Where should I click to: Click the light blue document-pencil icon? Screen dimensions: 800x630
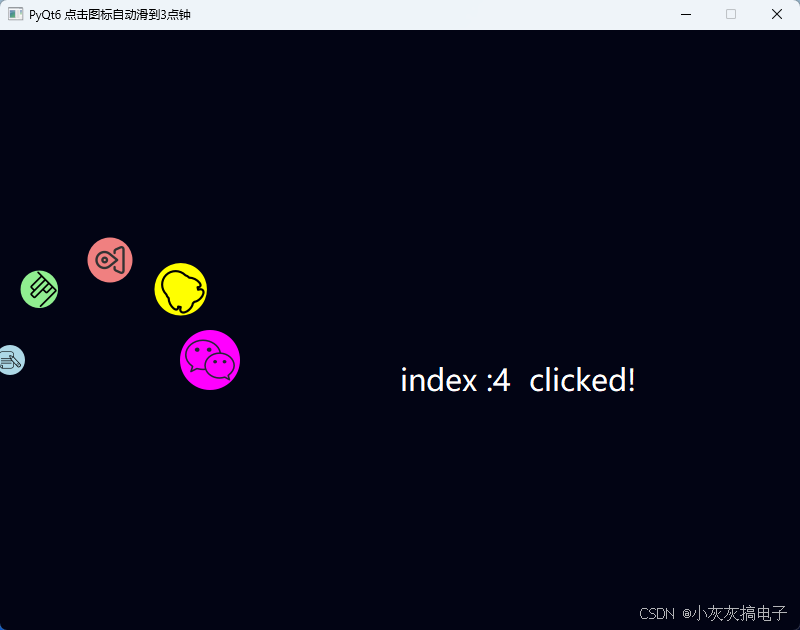click(x=11, y=360)
